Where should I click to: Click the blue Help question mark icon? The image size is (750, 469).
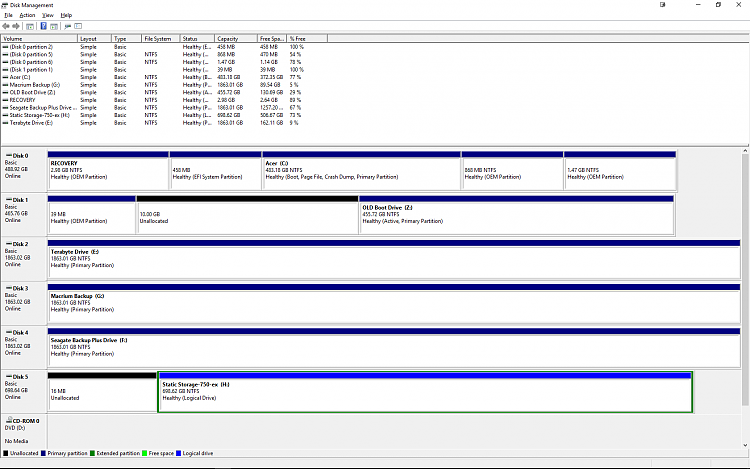[43, 26]
